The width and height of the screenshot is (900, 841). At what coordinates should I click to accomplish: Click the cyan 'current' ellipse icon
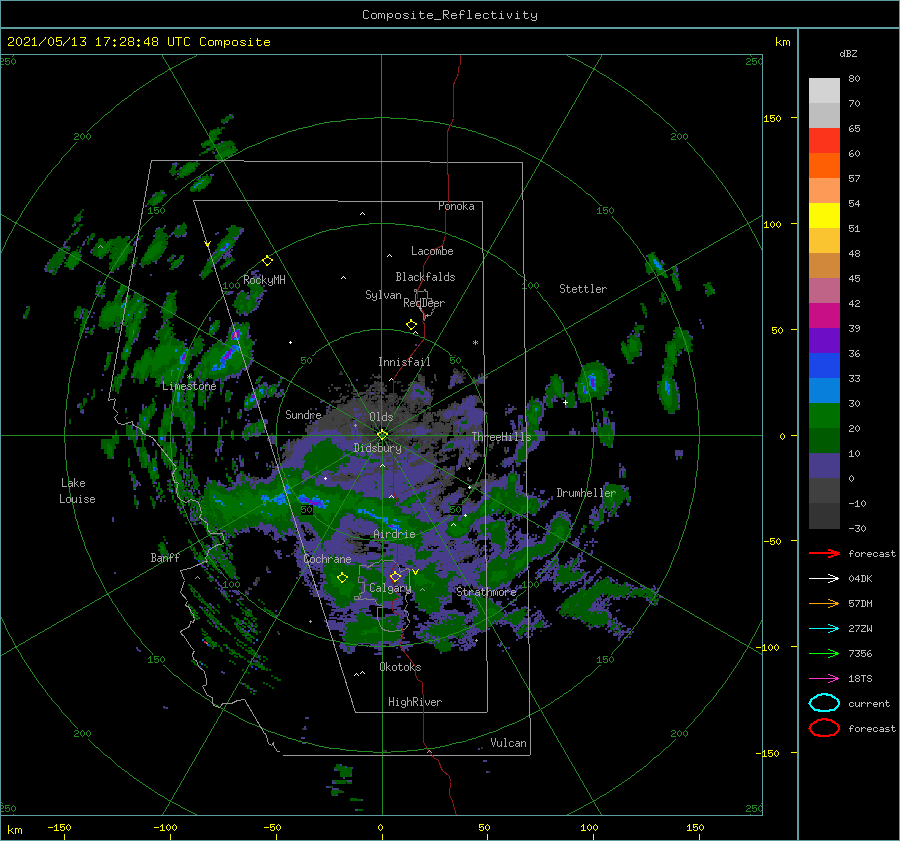coord(824,703)
